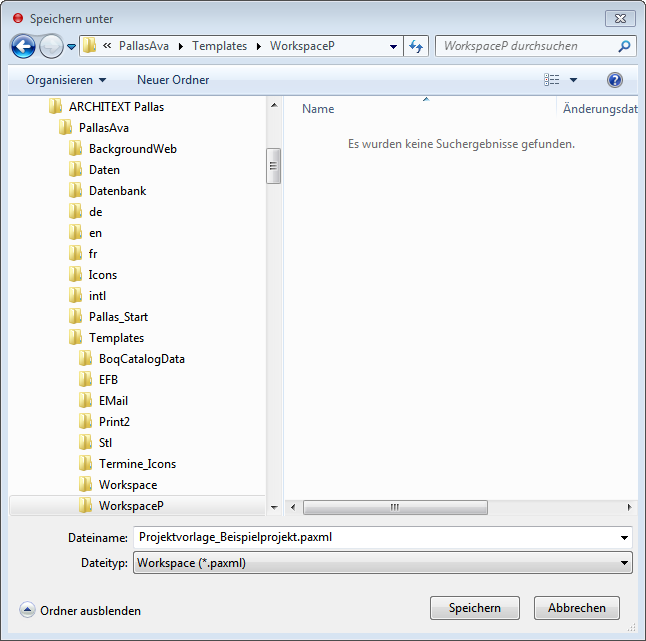Click the Dateiname text field
The image size is (646, 641).
tap(376, 537)
